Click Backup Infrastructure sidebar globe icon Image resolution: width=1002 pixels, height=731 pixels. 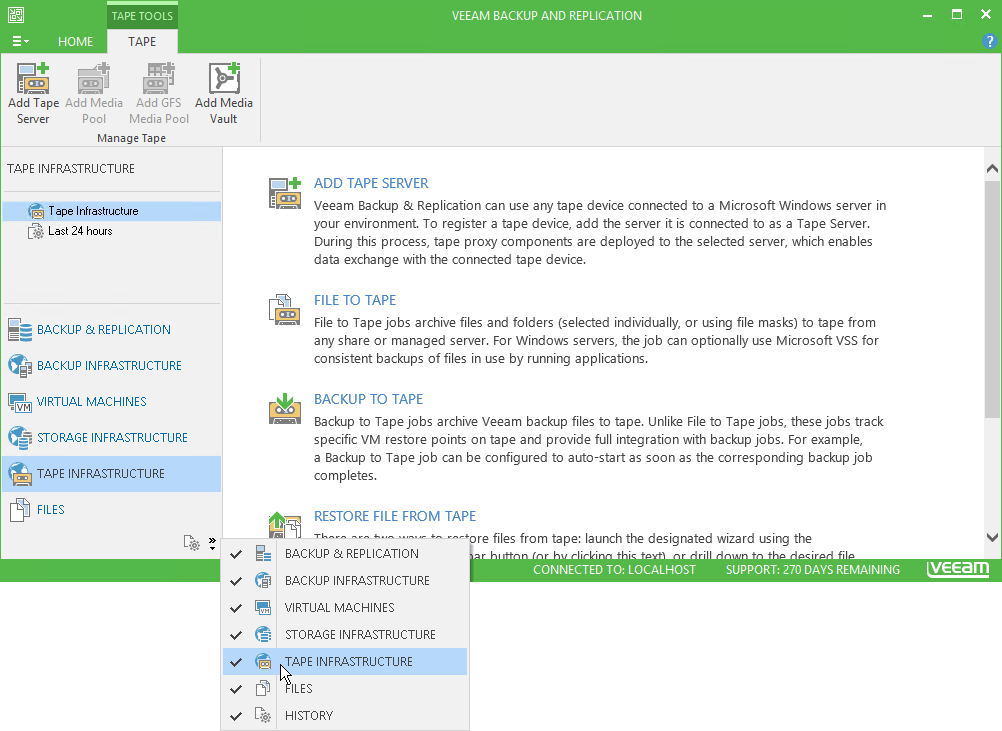[x=20, y=366]
